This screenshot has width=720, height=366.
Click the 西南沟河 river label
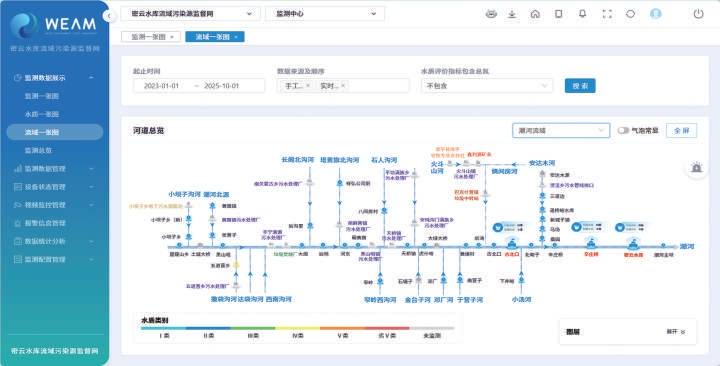[279, 299]
